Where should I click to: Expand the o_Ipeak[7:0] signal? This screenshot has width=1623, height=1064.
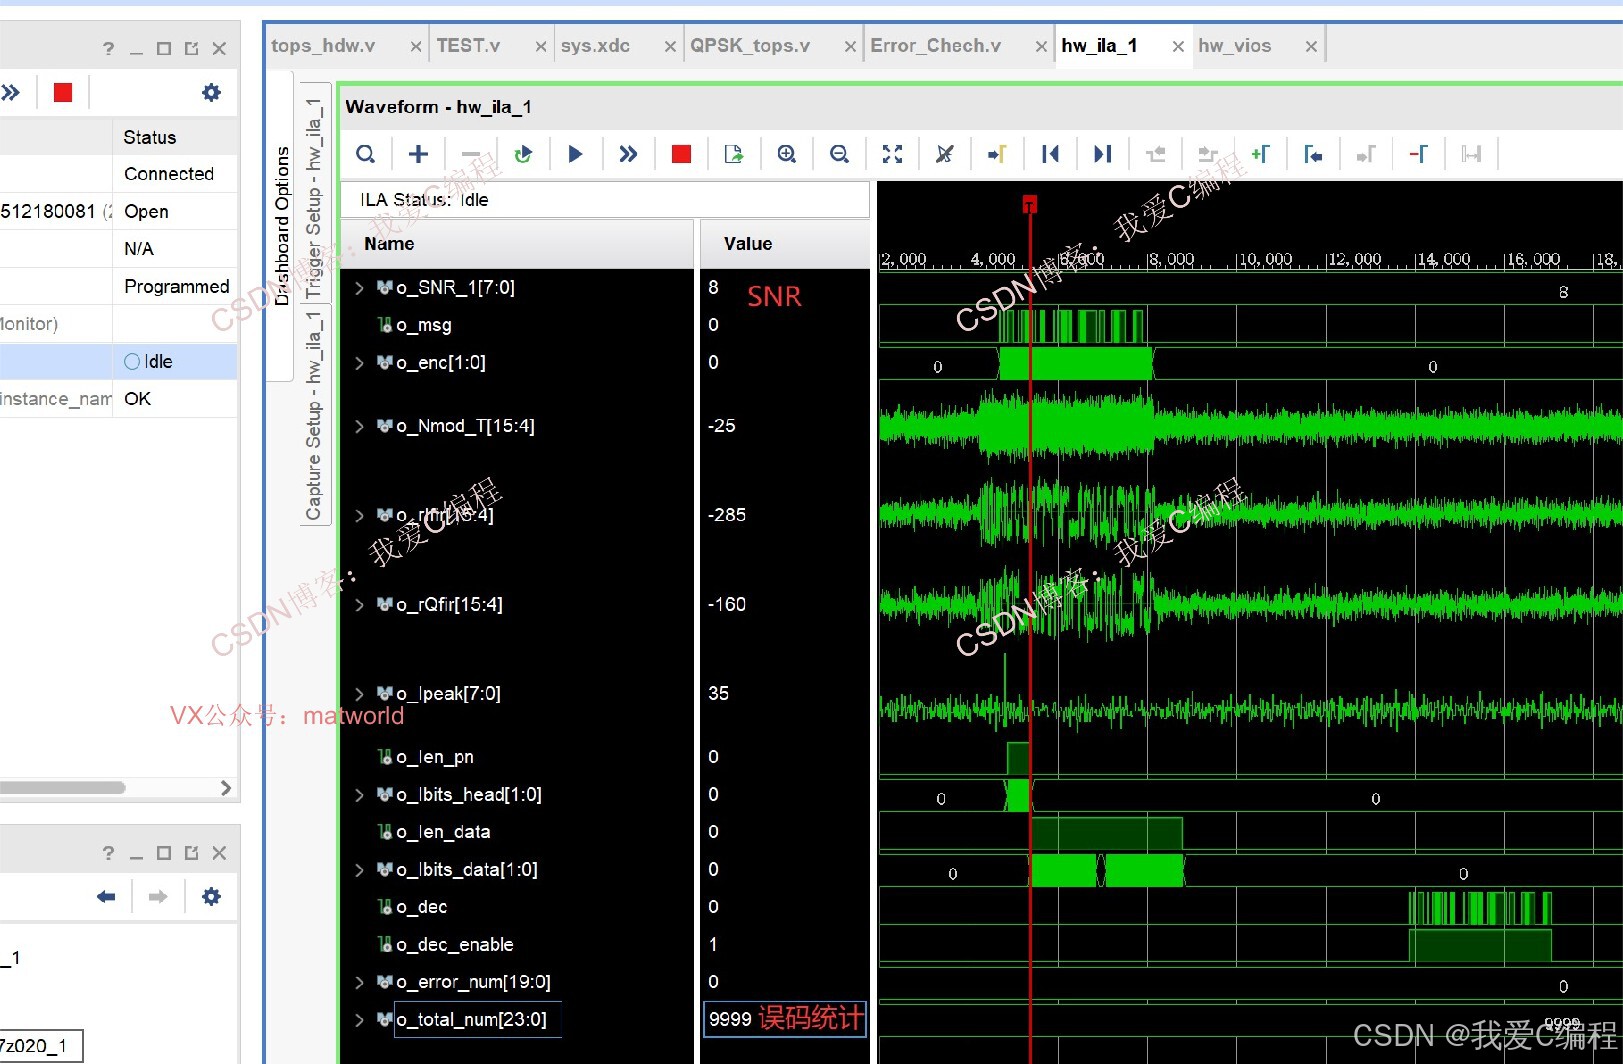360,694
